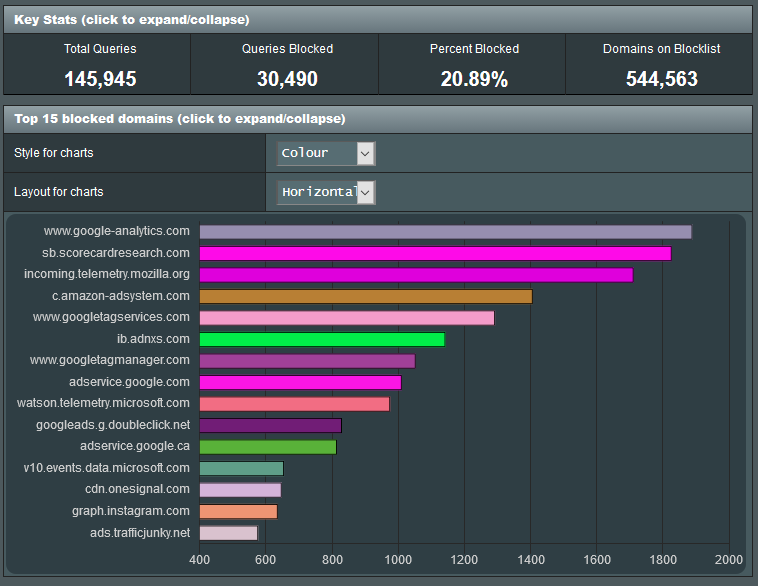Click the graph.instagram.com orange bar
Screen dimensions: 758x586
coord(238,512)
